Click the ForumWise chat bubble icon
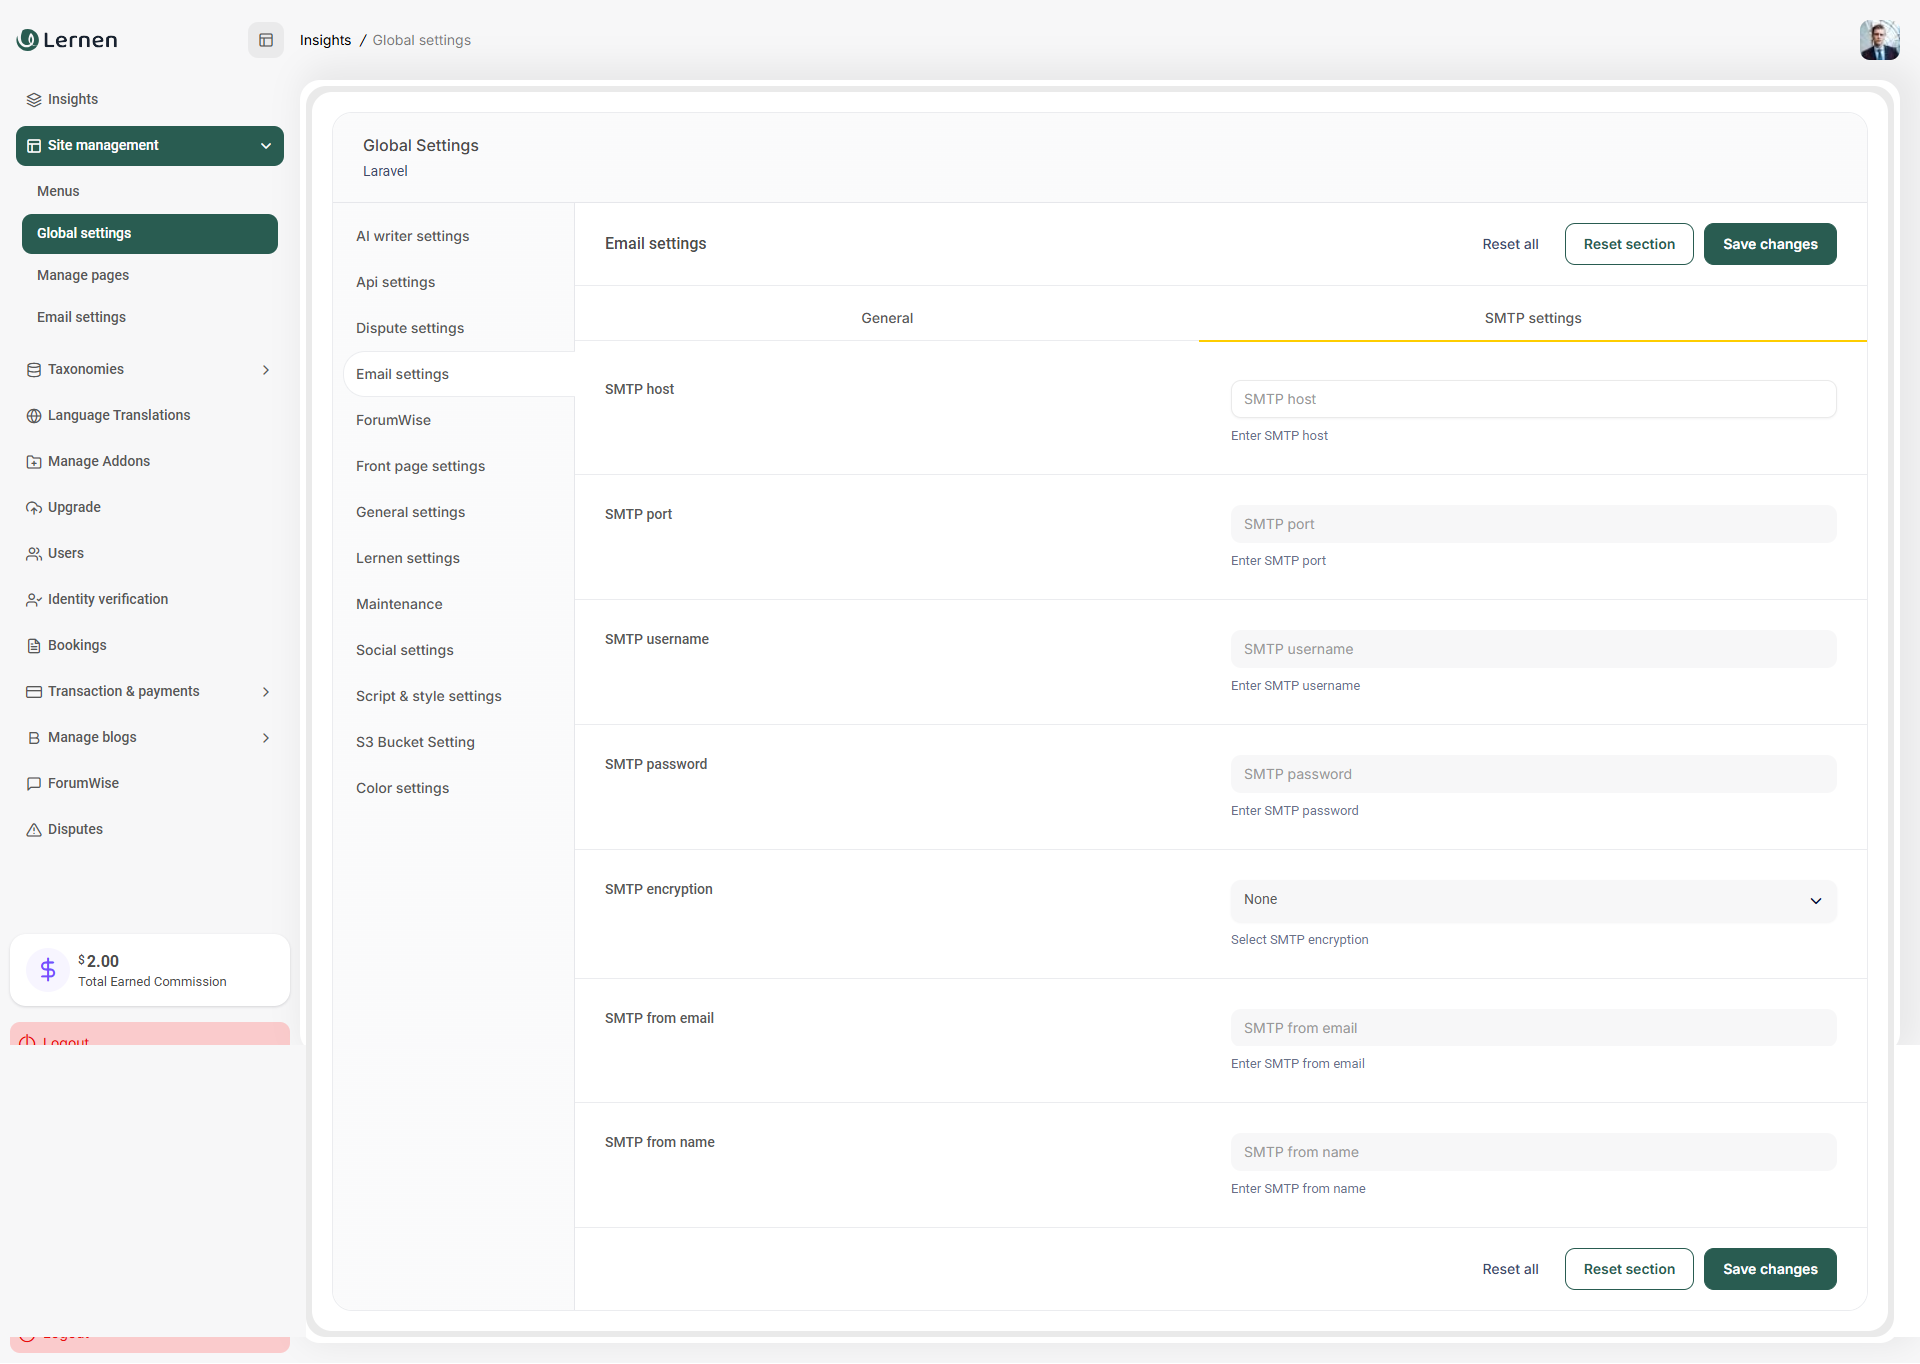The height and width of the screenshot is (1364, 1920). pyautogui.click(x=34, y=784)
